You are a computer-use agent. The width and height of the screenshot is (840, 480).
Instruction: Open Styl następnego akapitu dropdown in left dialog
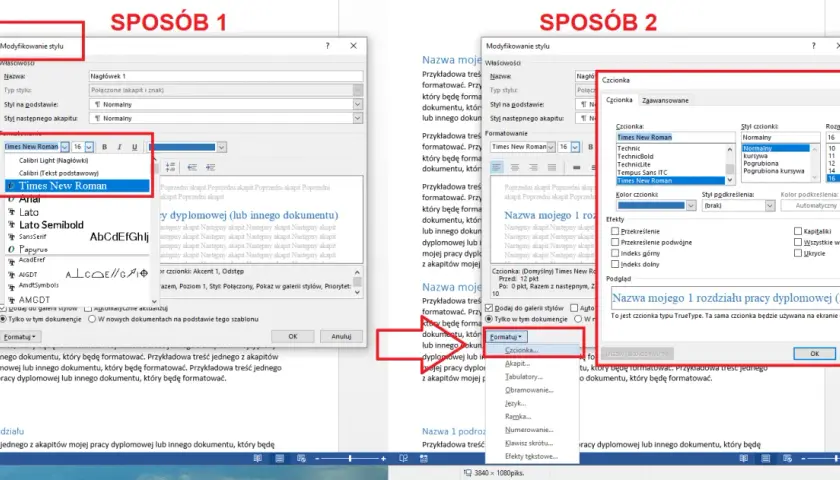click(x=357, y=118)
